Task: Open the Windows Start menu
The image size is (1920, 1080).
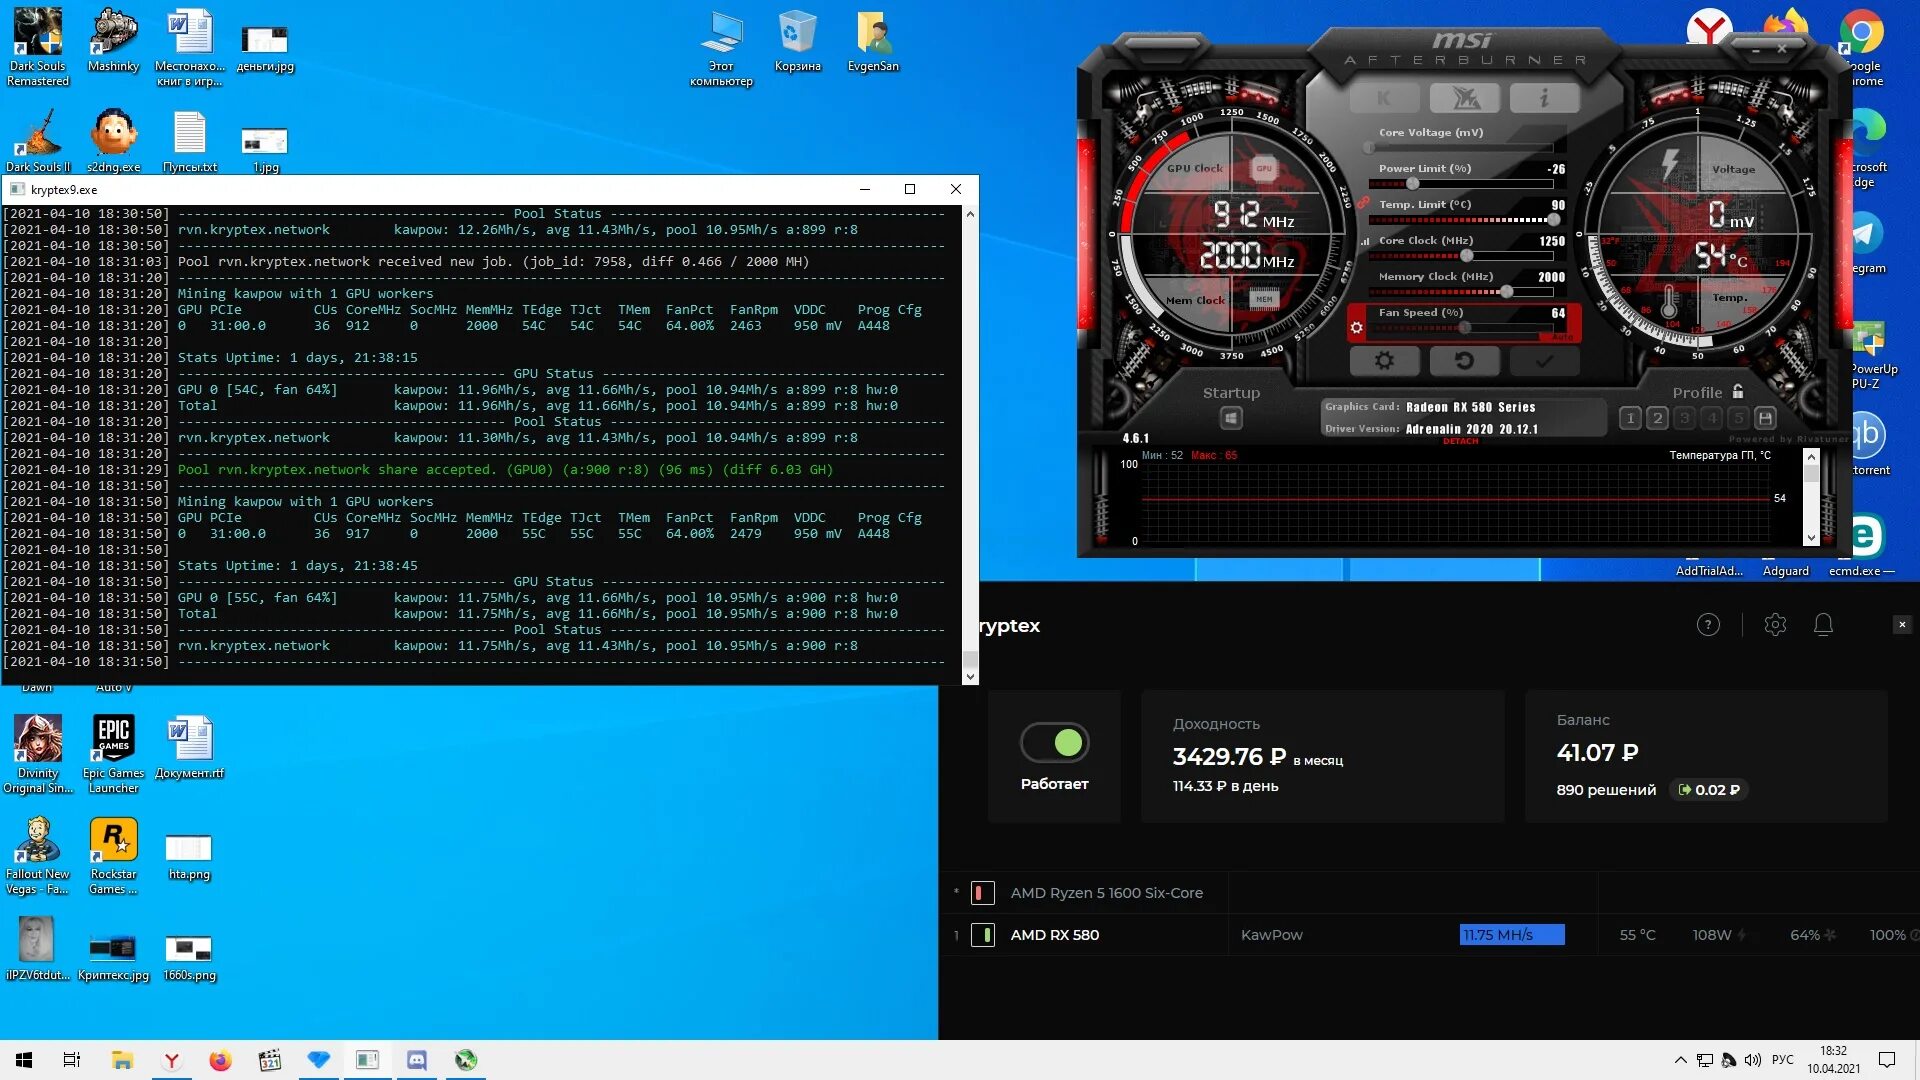Action: [24, 1060]
